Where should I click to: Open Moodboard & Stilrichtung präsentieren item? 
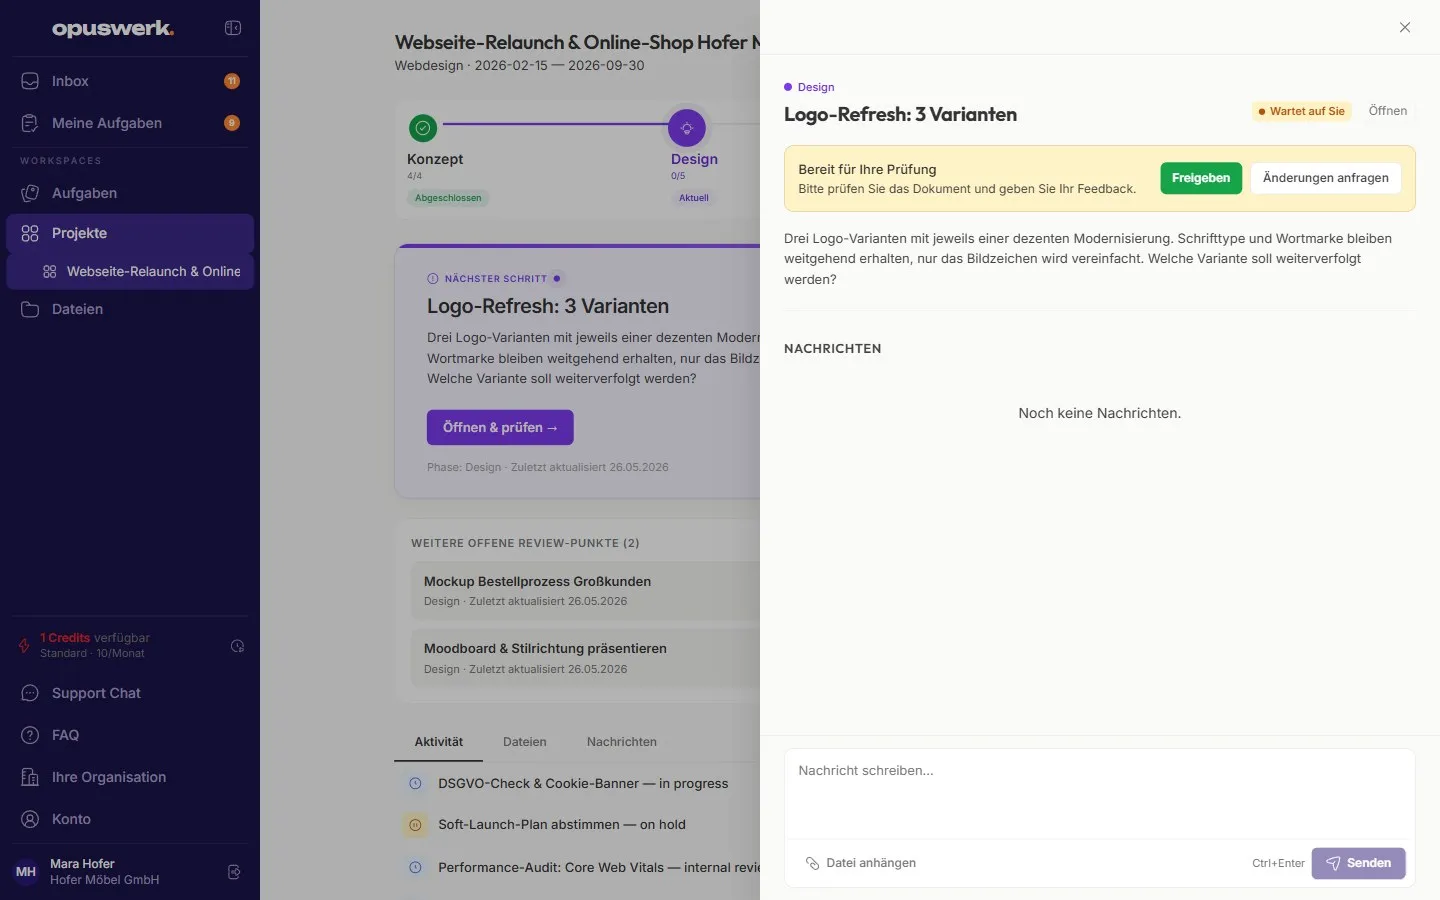[586, 658]
